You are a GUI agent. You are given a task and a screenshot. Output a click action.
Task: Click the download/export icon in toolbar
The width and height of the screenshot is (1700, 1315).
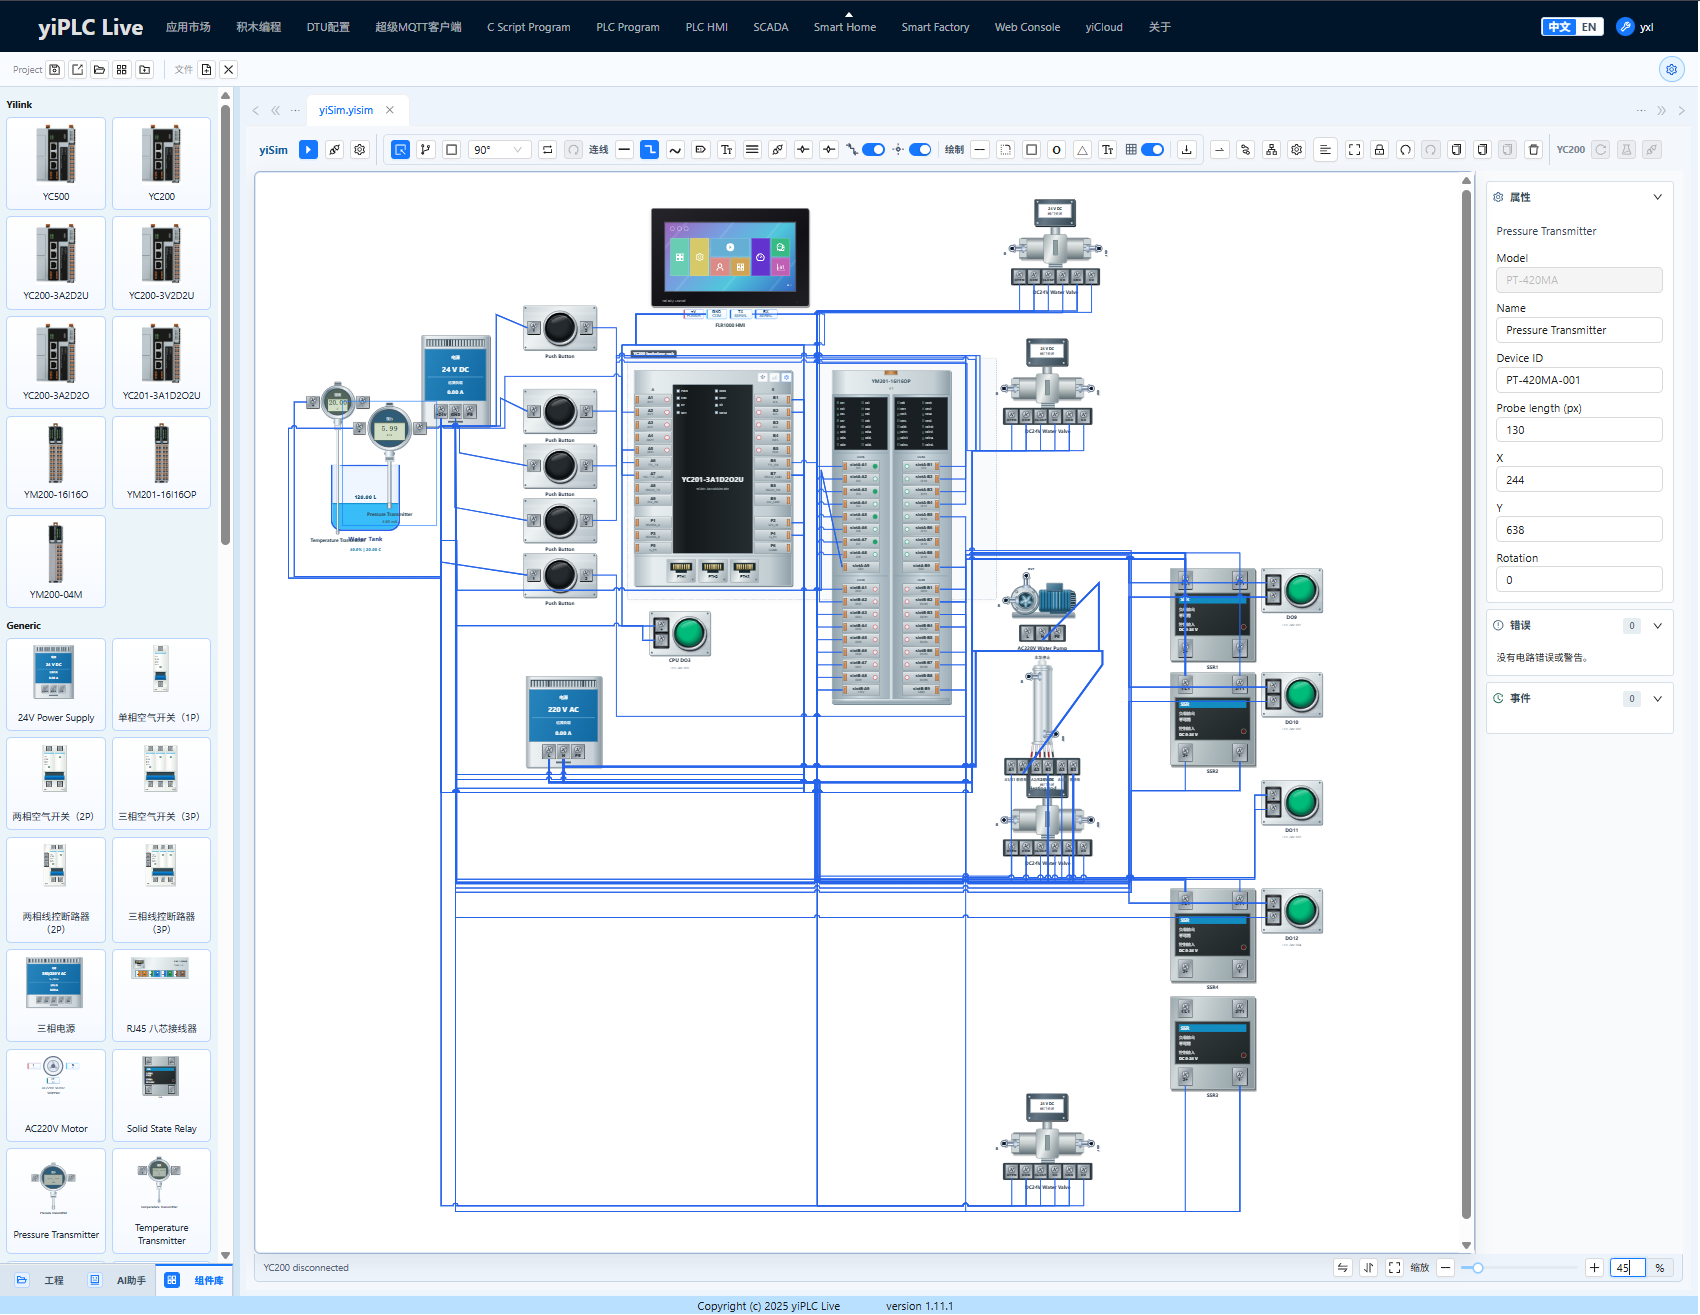pyautogui.click(x=1187, y=150)
